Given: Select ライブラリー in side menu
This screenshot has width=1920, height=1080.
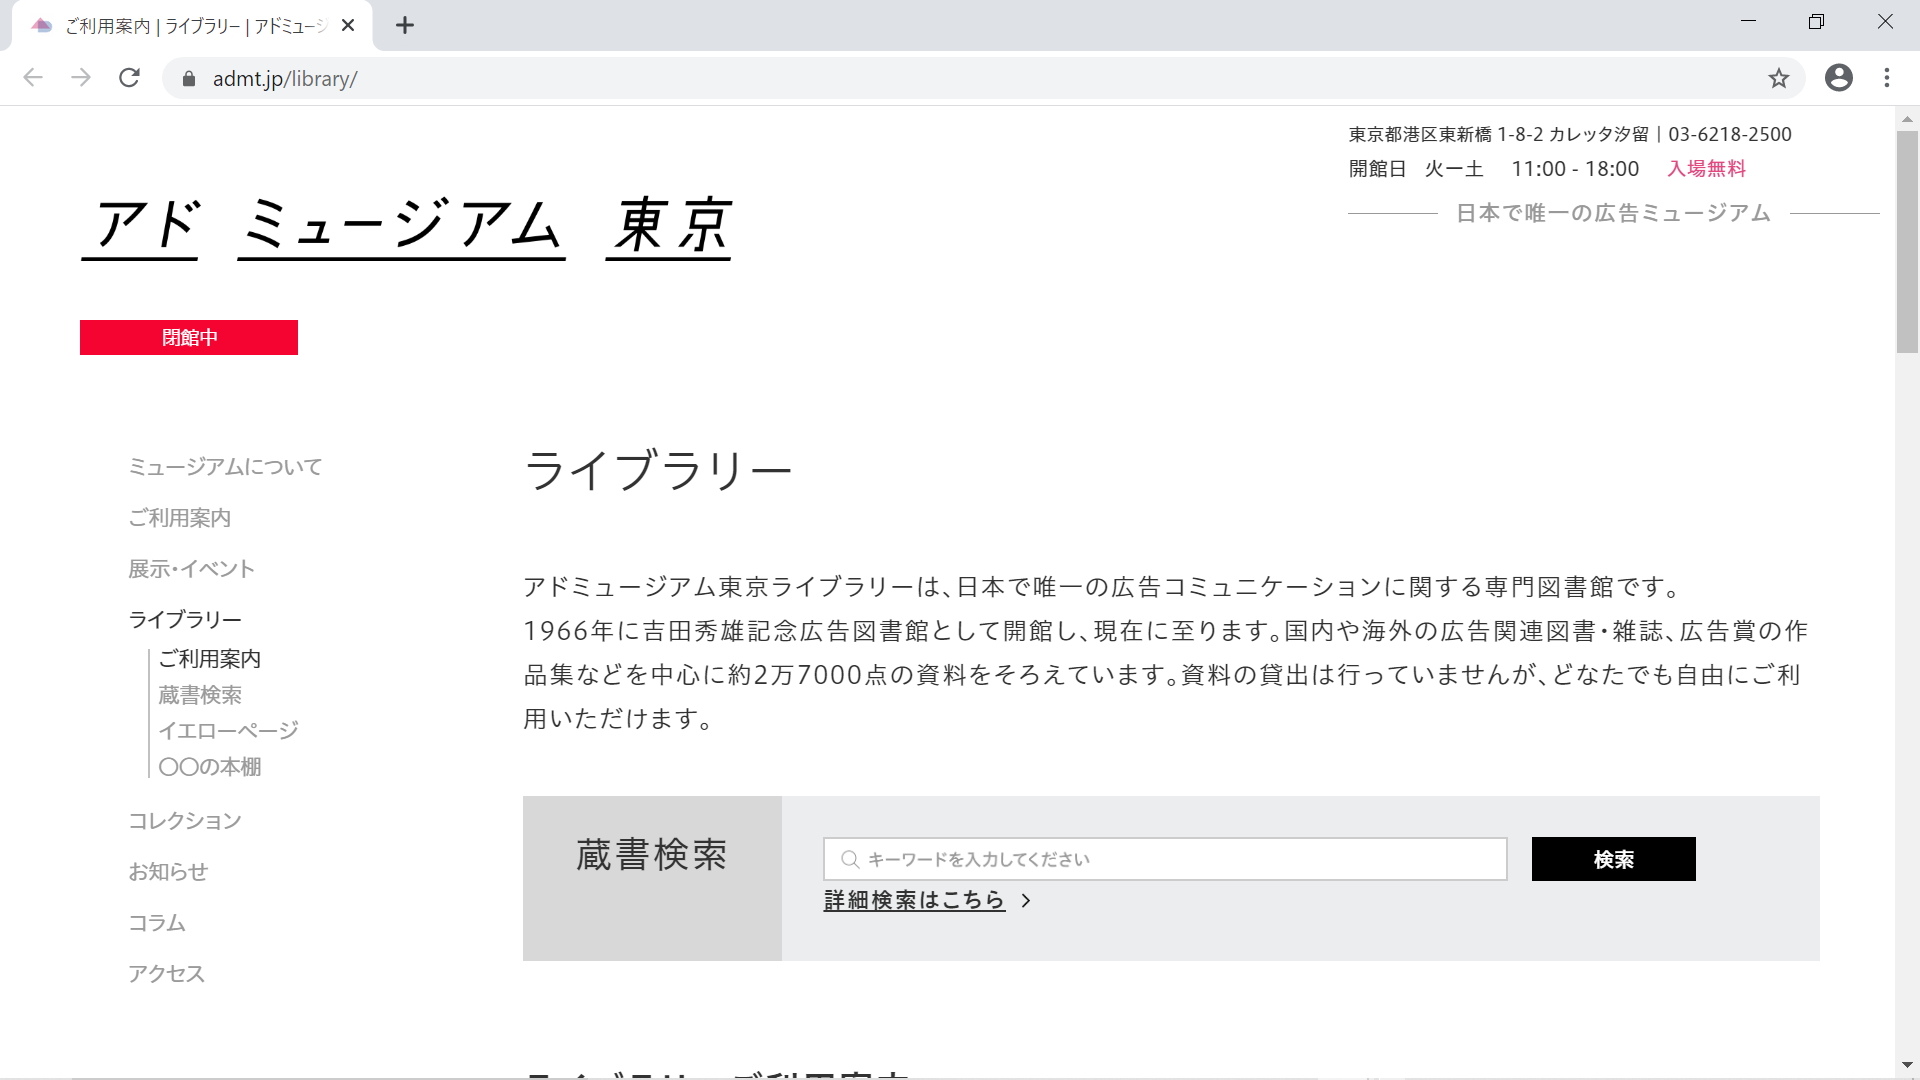Looking at the screenshot, I should pyautogui.click(x=185, y=620).
